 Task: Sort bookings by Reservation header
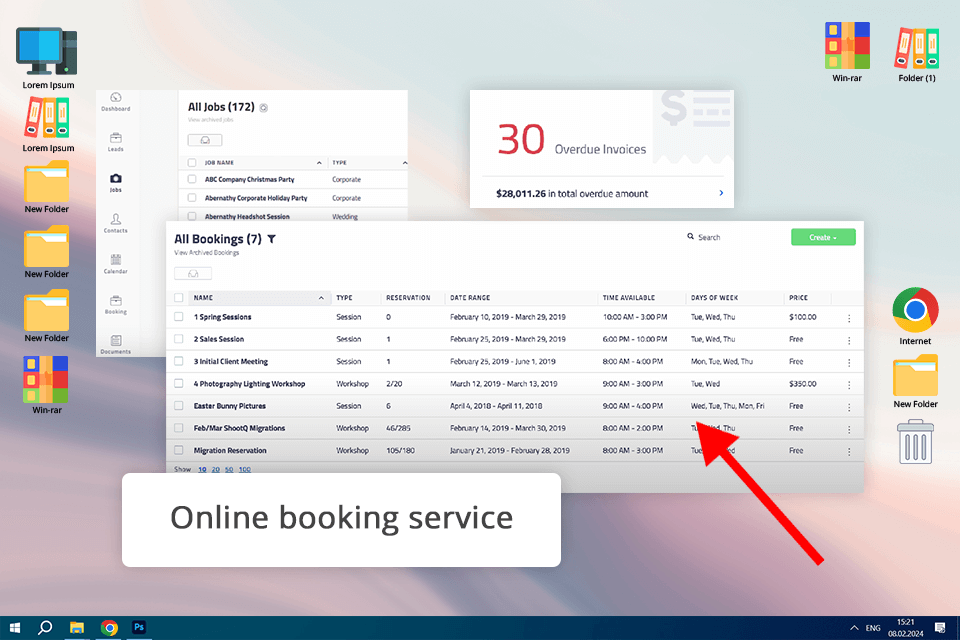click(408, 298)
